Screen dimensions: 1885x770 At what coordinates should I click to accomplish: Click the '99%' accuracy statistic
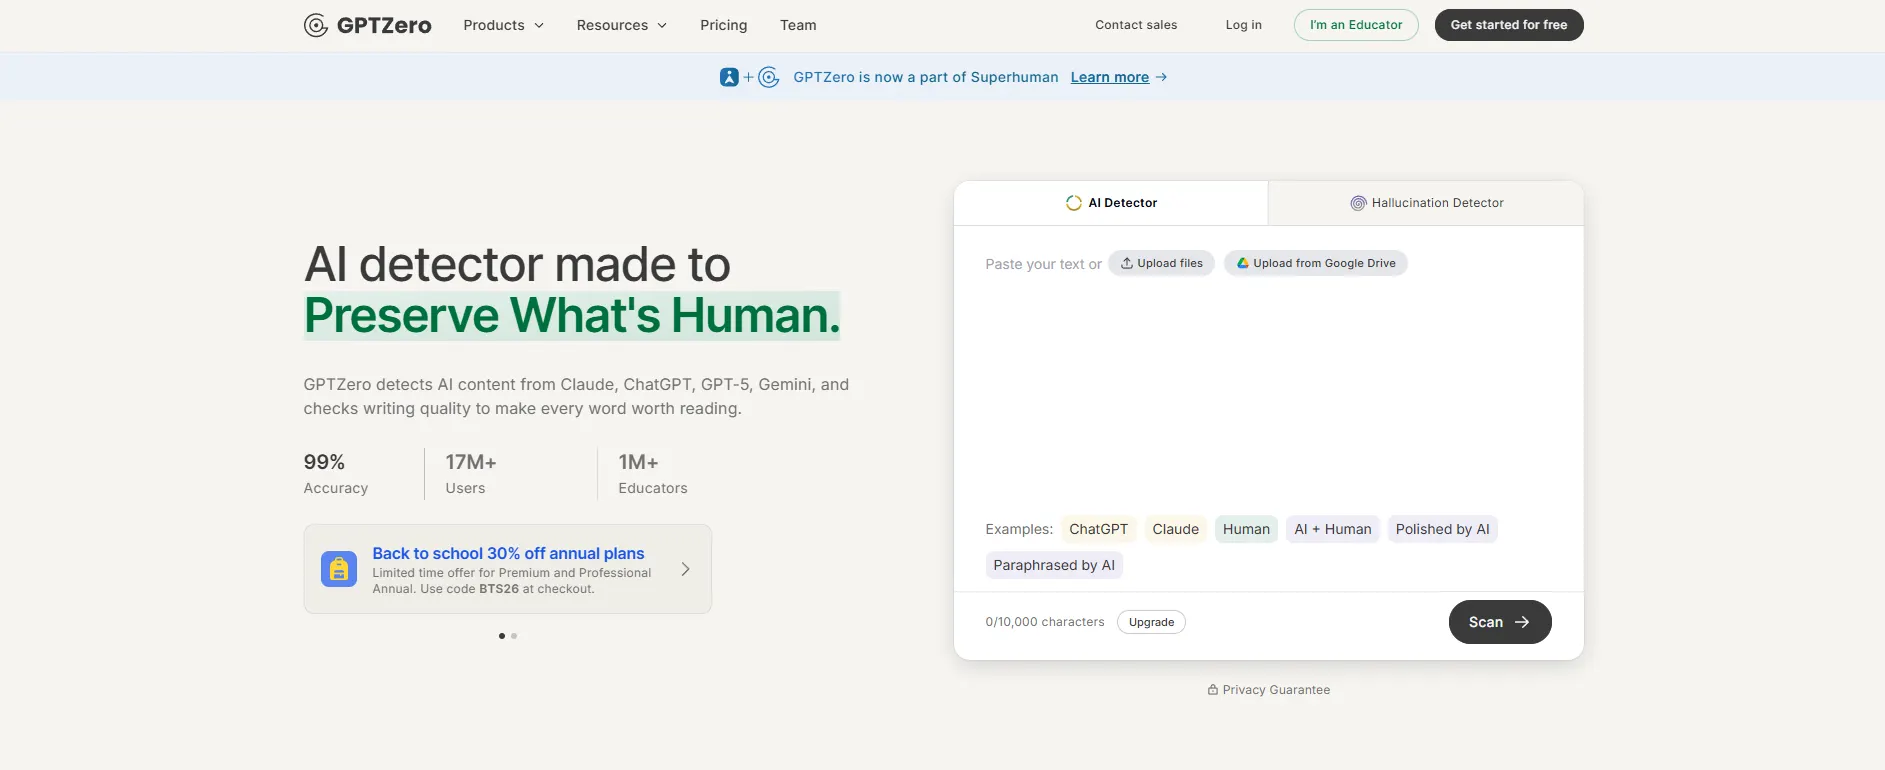point(324,462)
